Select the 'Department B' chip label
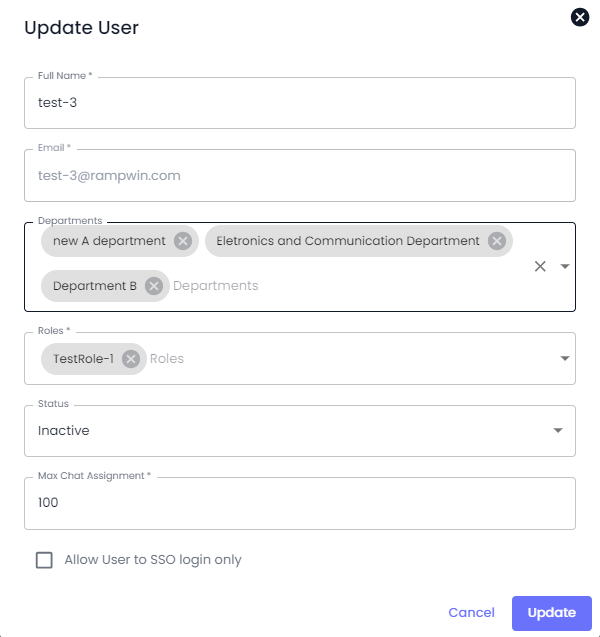 coord(95,286)
